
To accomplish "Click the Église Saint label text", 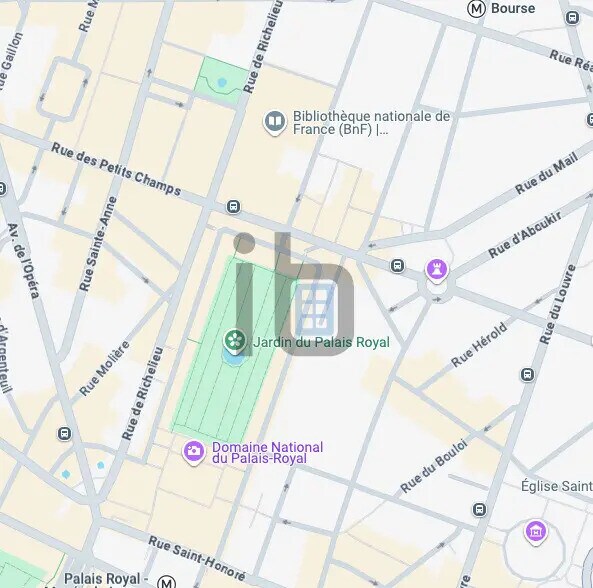I will 557,486.
